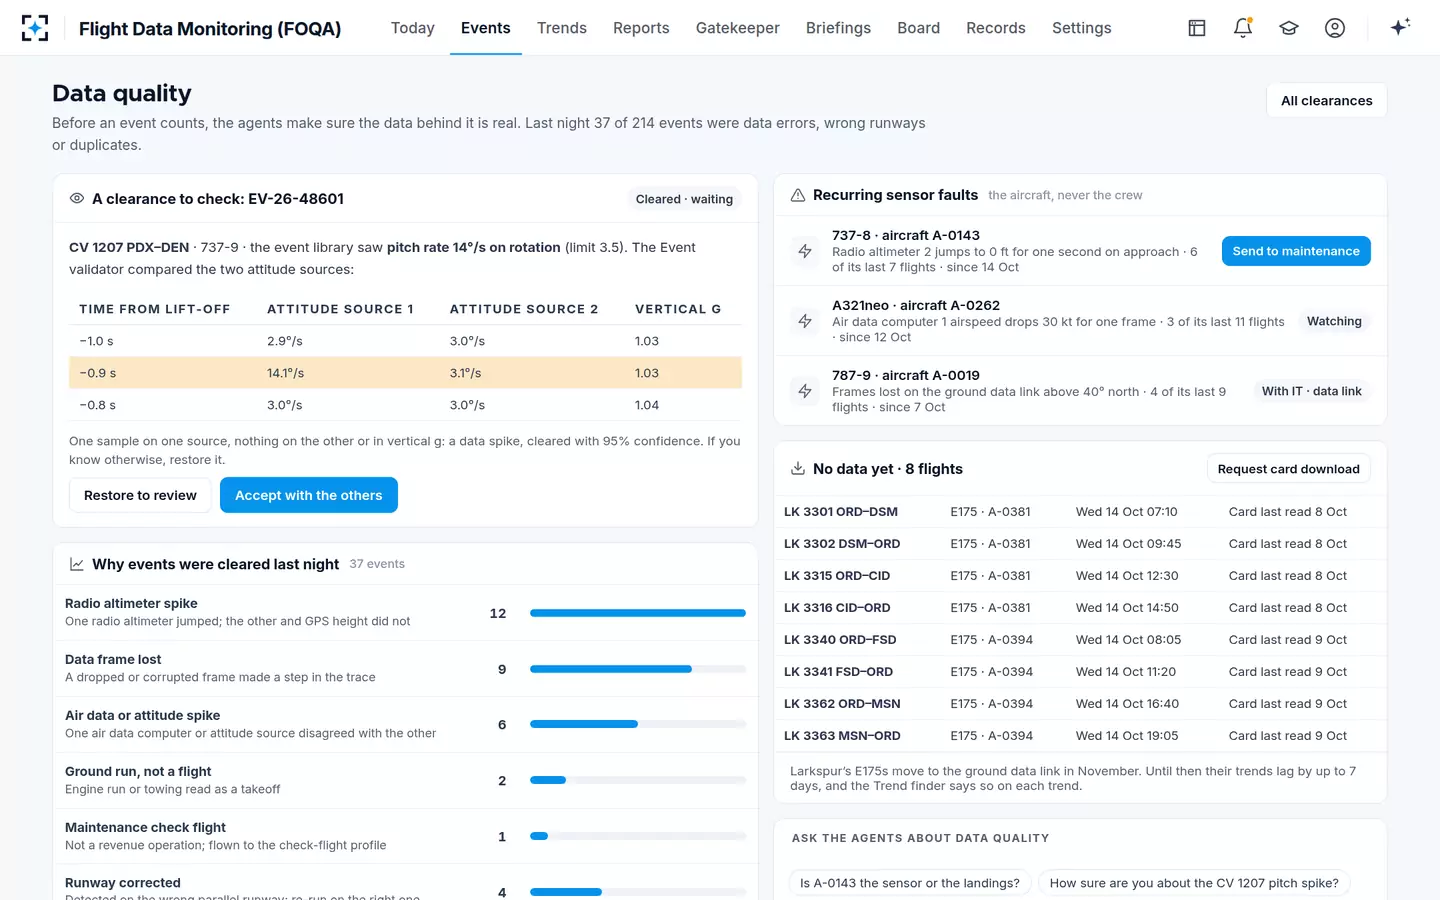1440x900 pixels.
Task: Click the All clearances button
Action: click(x=1327, y=100)
